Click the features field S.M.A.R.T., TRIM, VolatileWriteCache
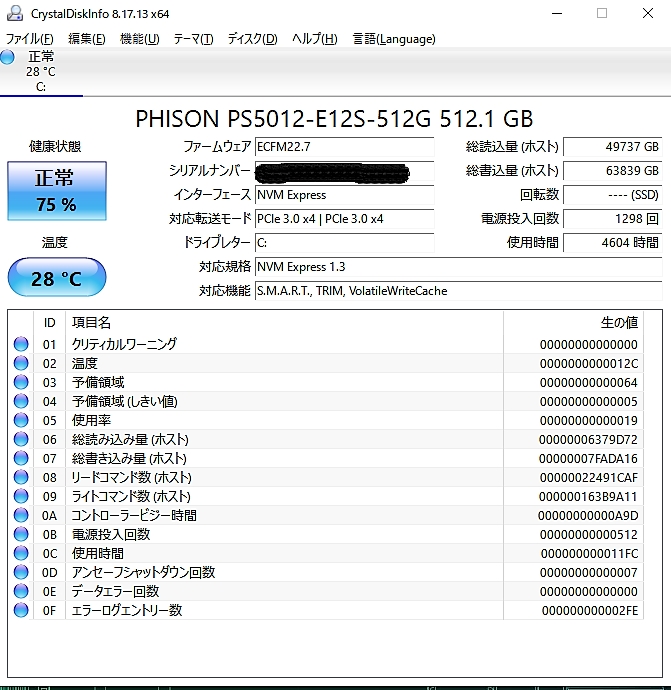The image size is (671, 690). coord(458,291)
